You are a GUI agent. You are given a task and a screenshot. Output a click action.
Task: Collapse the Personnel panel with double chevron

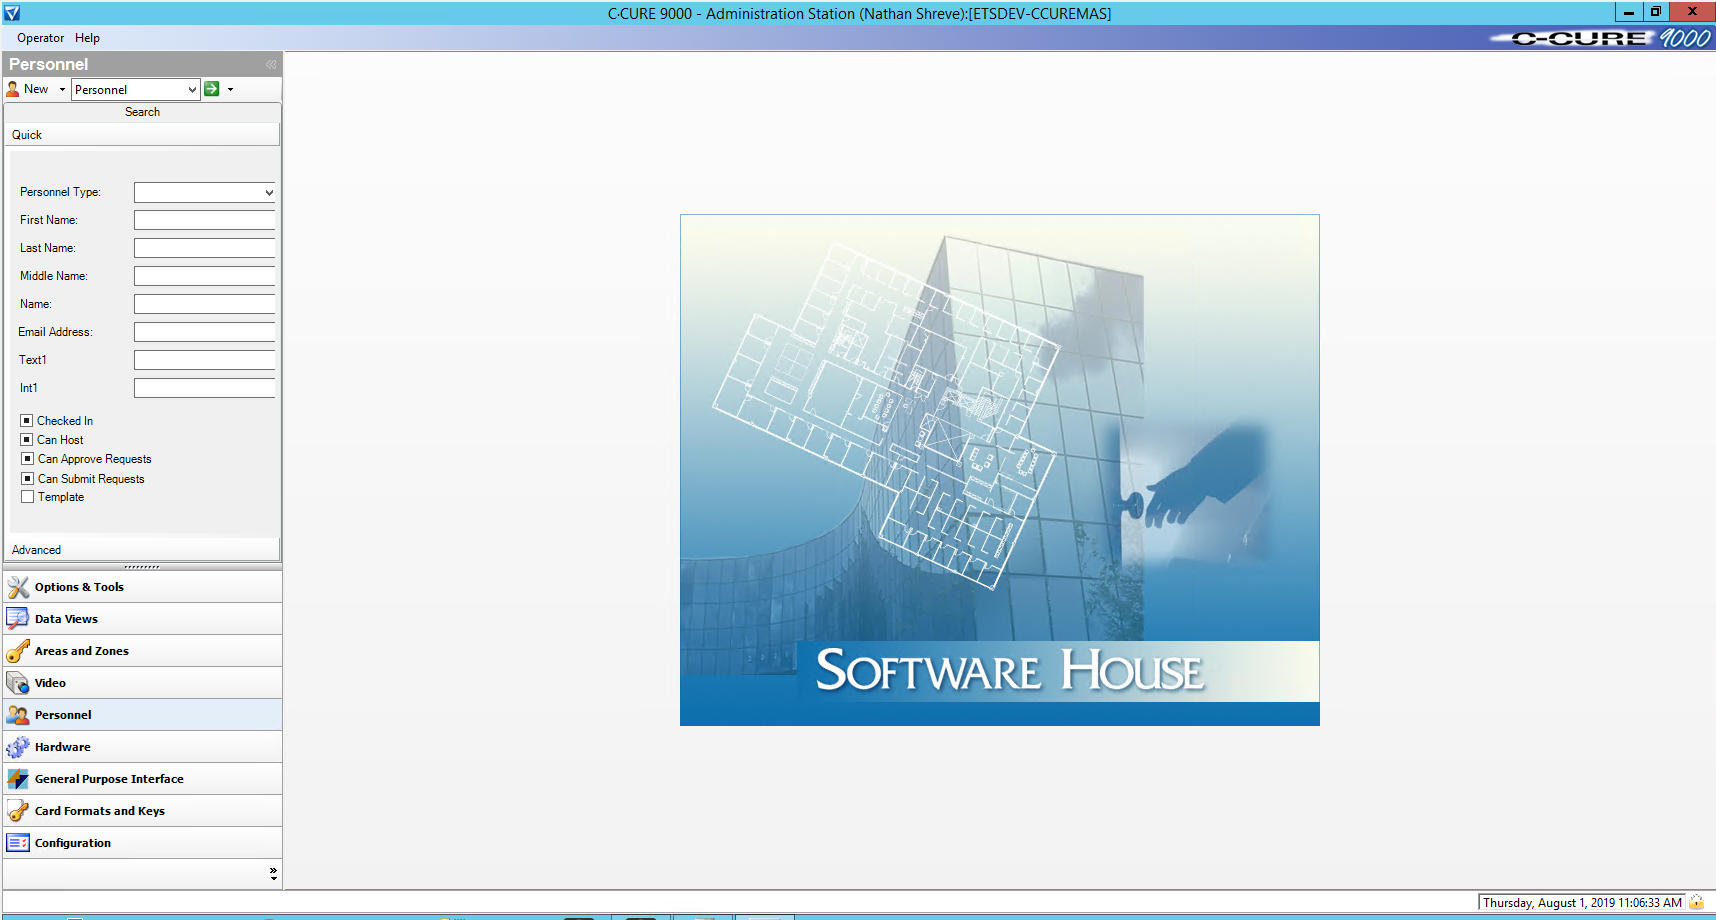[x=271, y=64]
